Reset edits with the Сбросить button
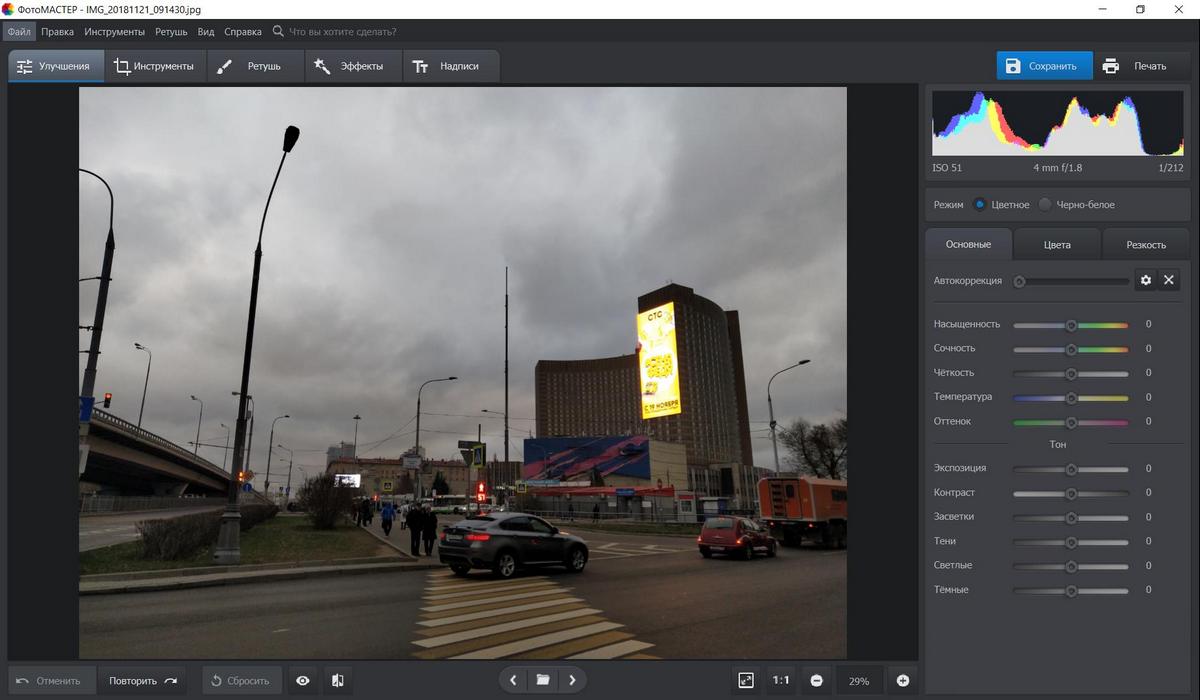 240,680
